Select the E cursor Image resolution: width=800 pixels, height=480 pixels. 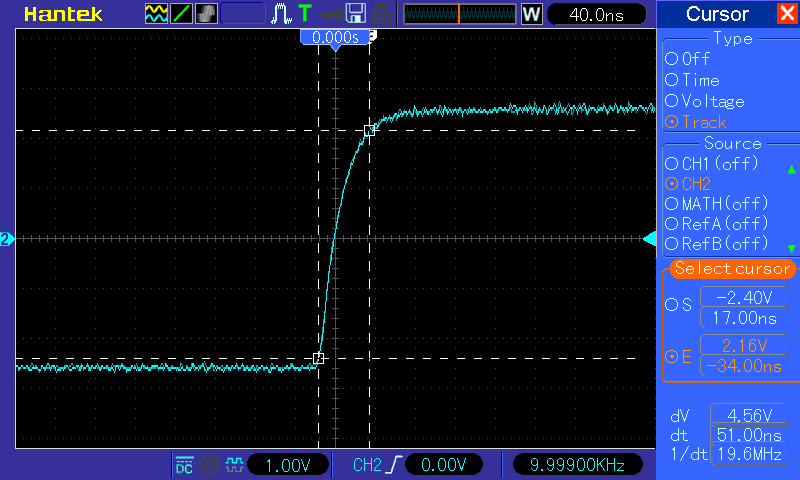tap(679, 356)
